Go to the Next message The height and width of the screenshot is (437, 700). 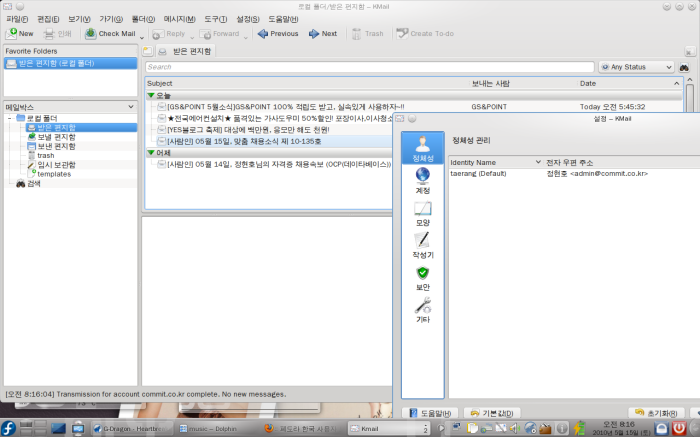pos(323,33)
